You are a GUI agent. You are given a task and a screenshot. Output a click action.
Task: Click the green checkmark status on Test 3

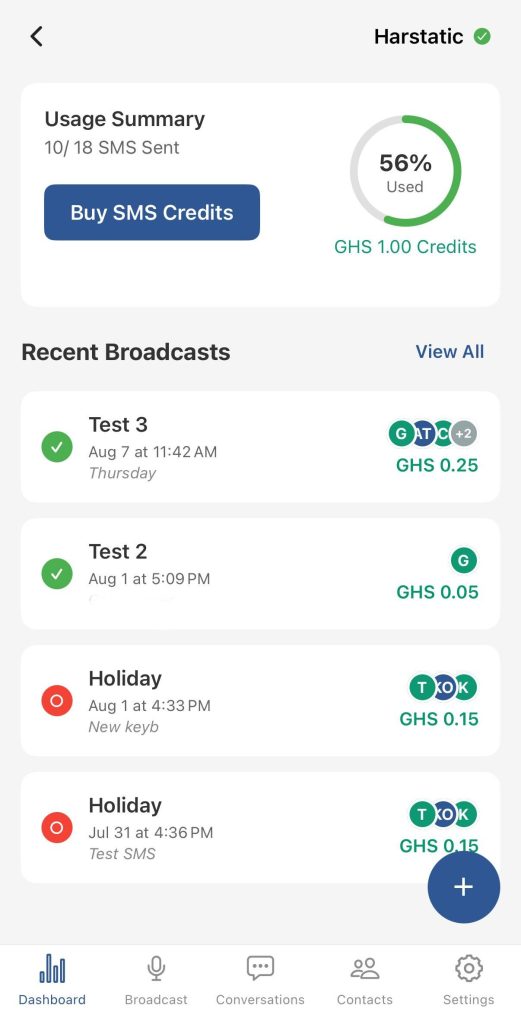pyautogui.click(x=57, y=447)
